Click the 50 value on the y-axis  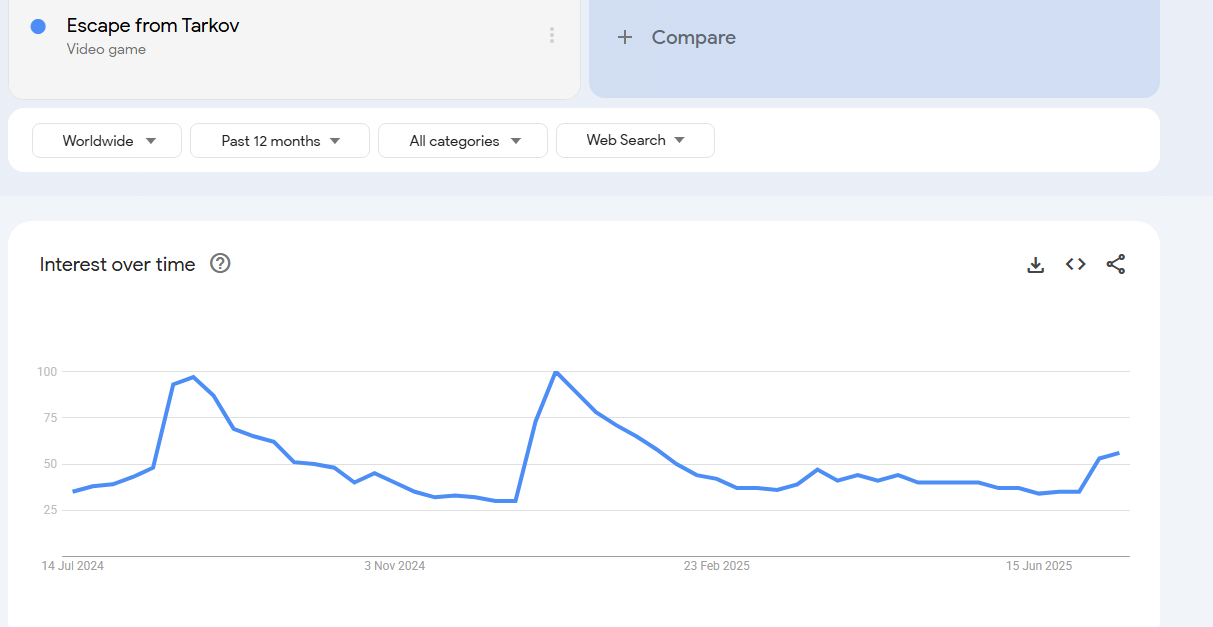(x=51, y=465)
